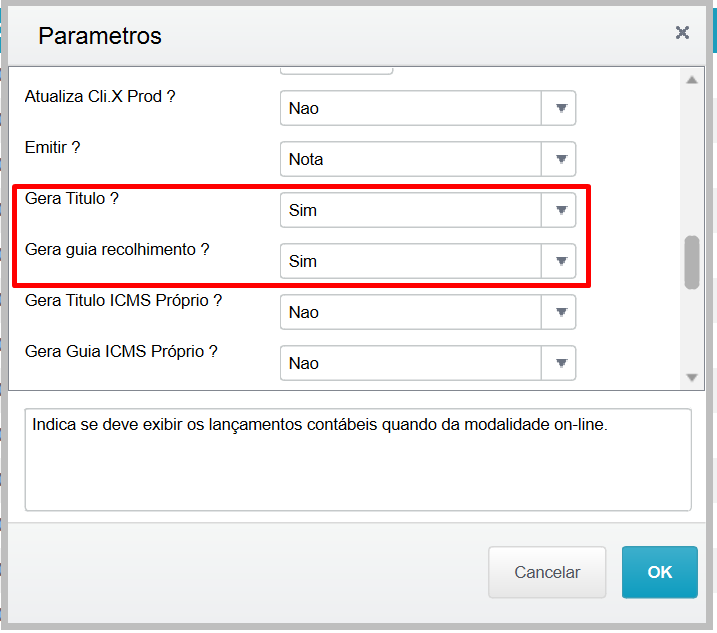Click the Atualiza Cli.X Prod field showing Nao
Image resolution: width=717 pixels, height=633 pixels.
(x=411, y=108)
